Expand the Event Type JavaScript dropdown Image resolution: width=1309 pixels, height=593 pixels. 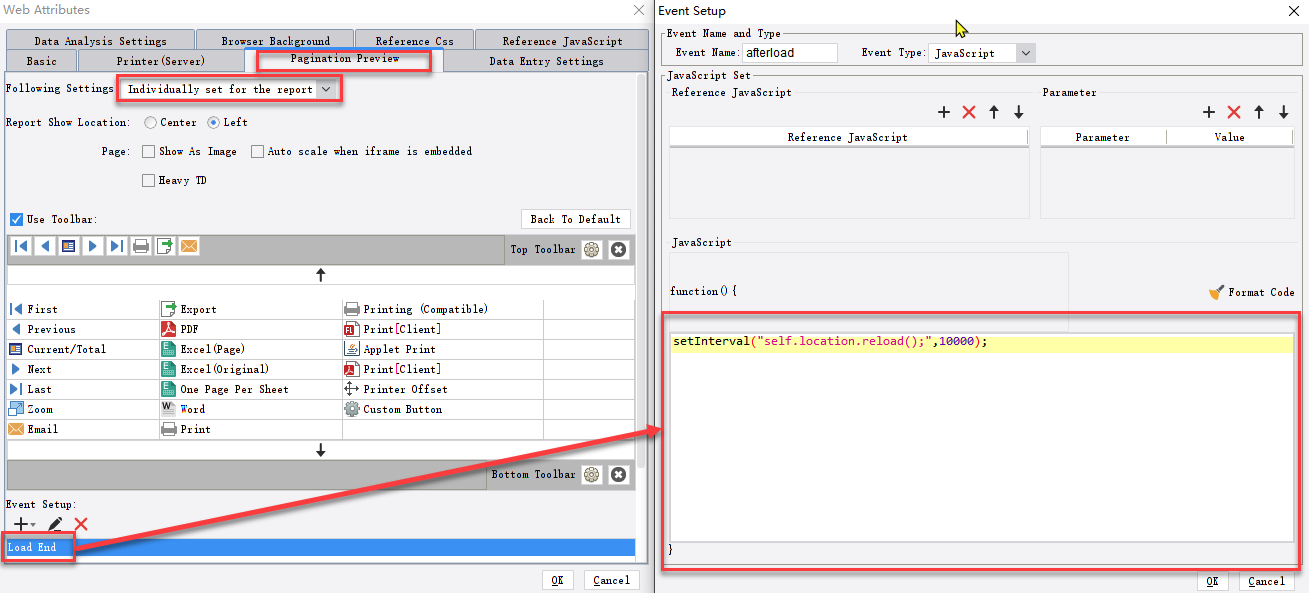tap(982, 53)
